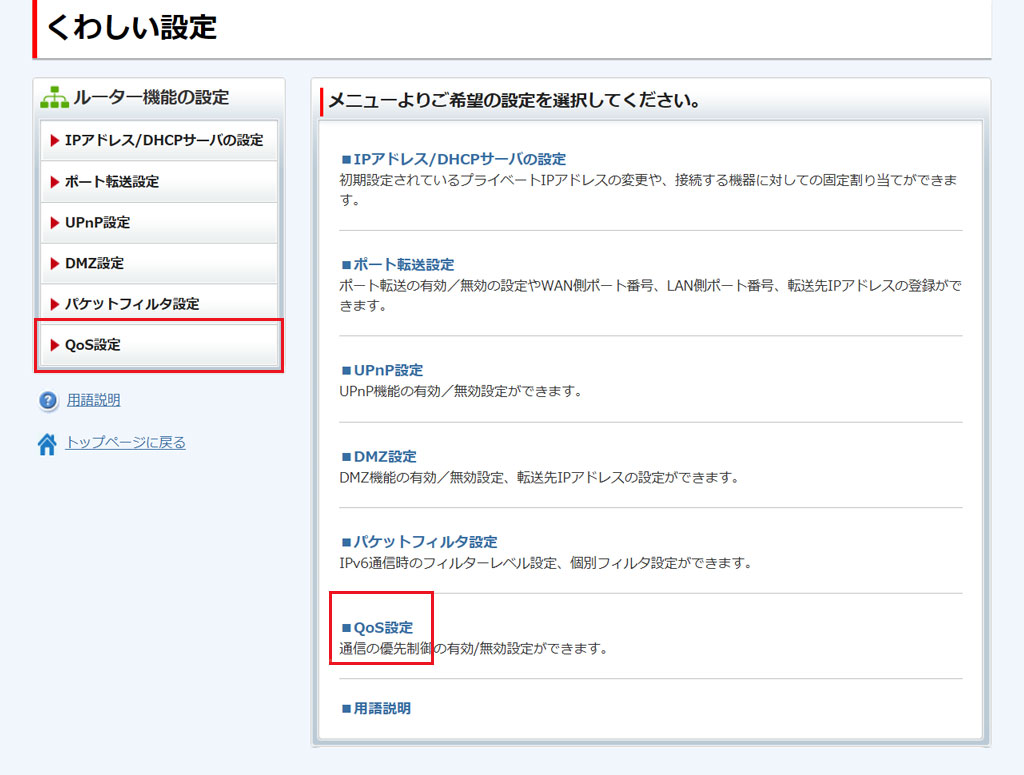Image resolution: width=1024 pixels, height=775 pixels.
Task: Click the ポート転送設定 link in main panel
Action: pyautogui.click(x=403, y=265)
